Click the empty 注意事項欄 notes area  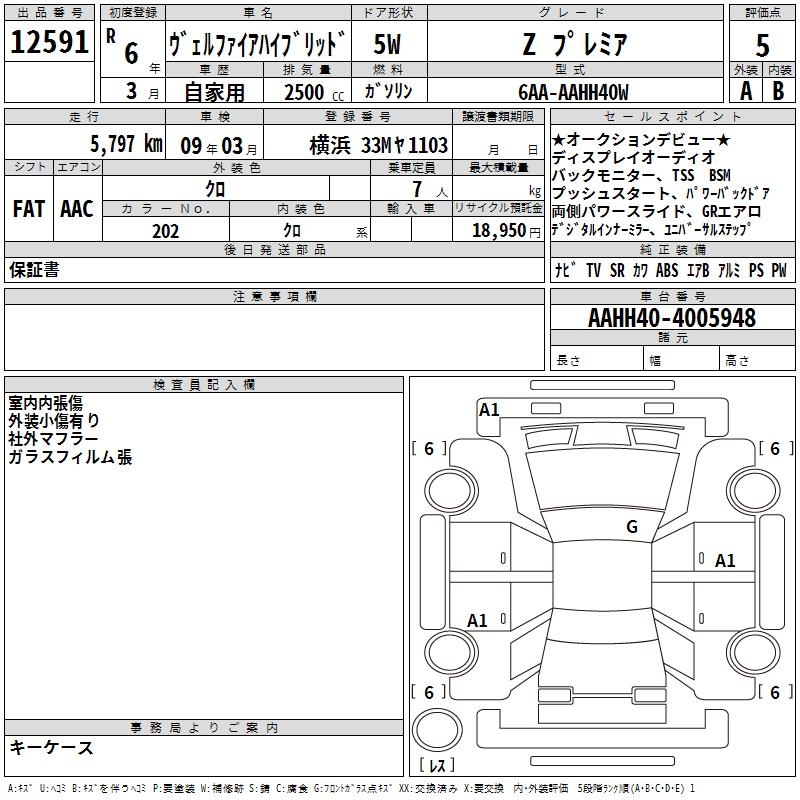(x=274, y=337)
